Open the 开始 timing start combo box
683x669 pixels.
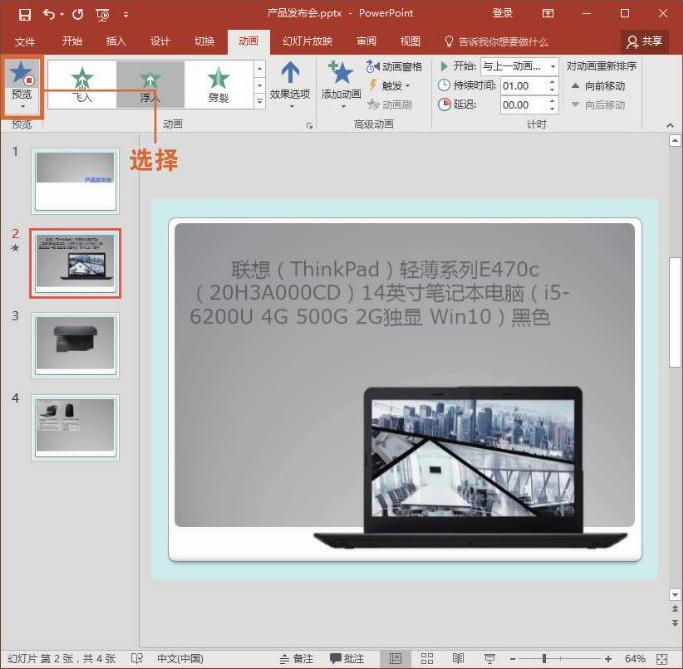(x=519, y=67)
